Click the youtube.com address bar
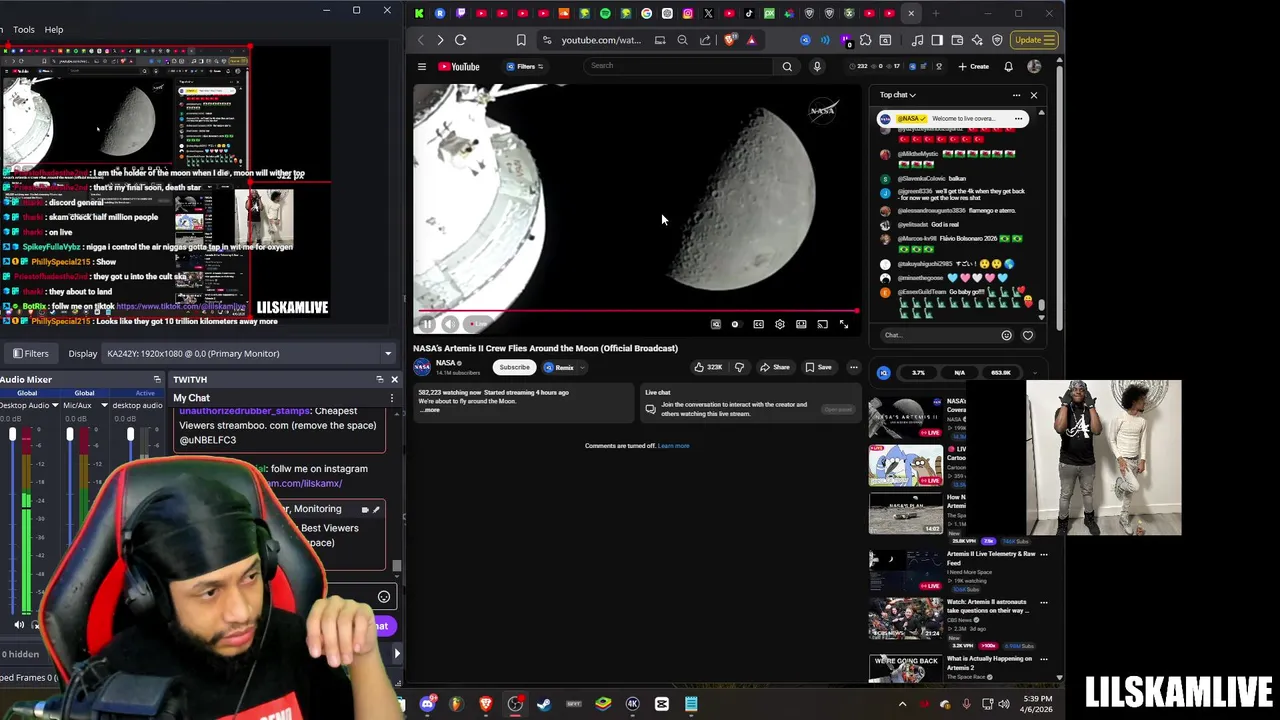 point(600,40)
